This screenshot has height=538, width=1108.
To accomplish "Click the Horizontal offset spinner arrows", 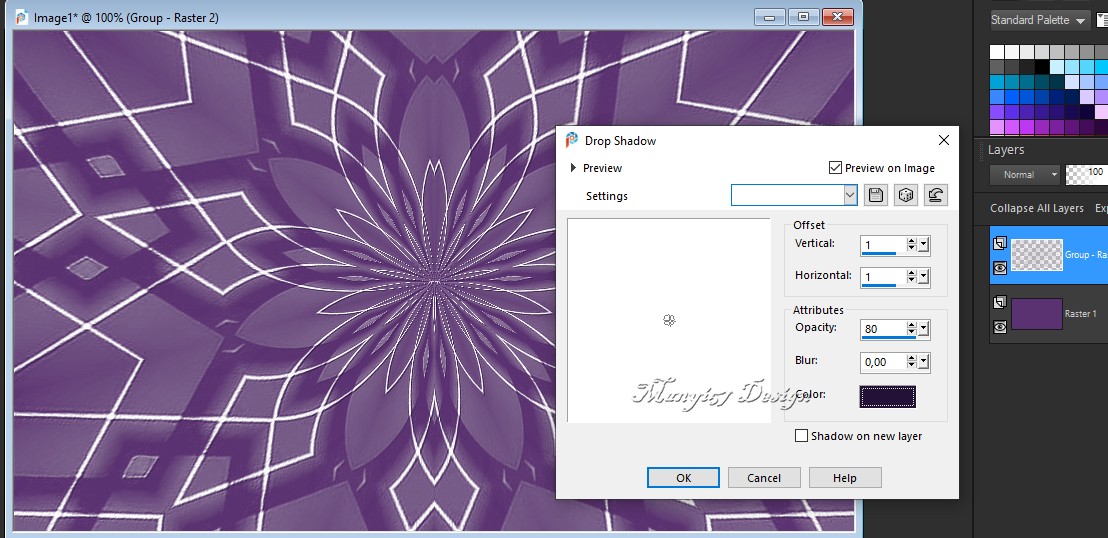I will point(912,277).
